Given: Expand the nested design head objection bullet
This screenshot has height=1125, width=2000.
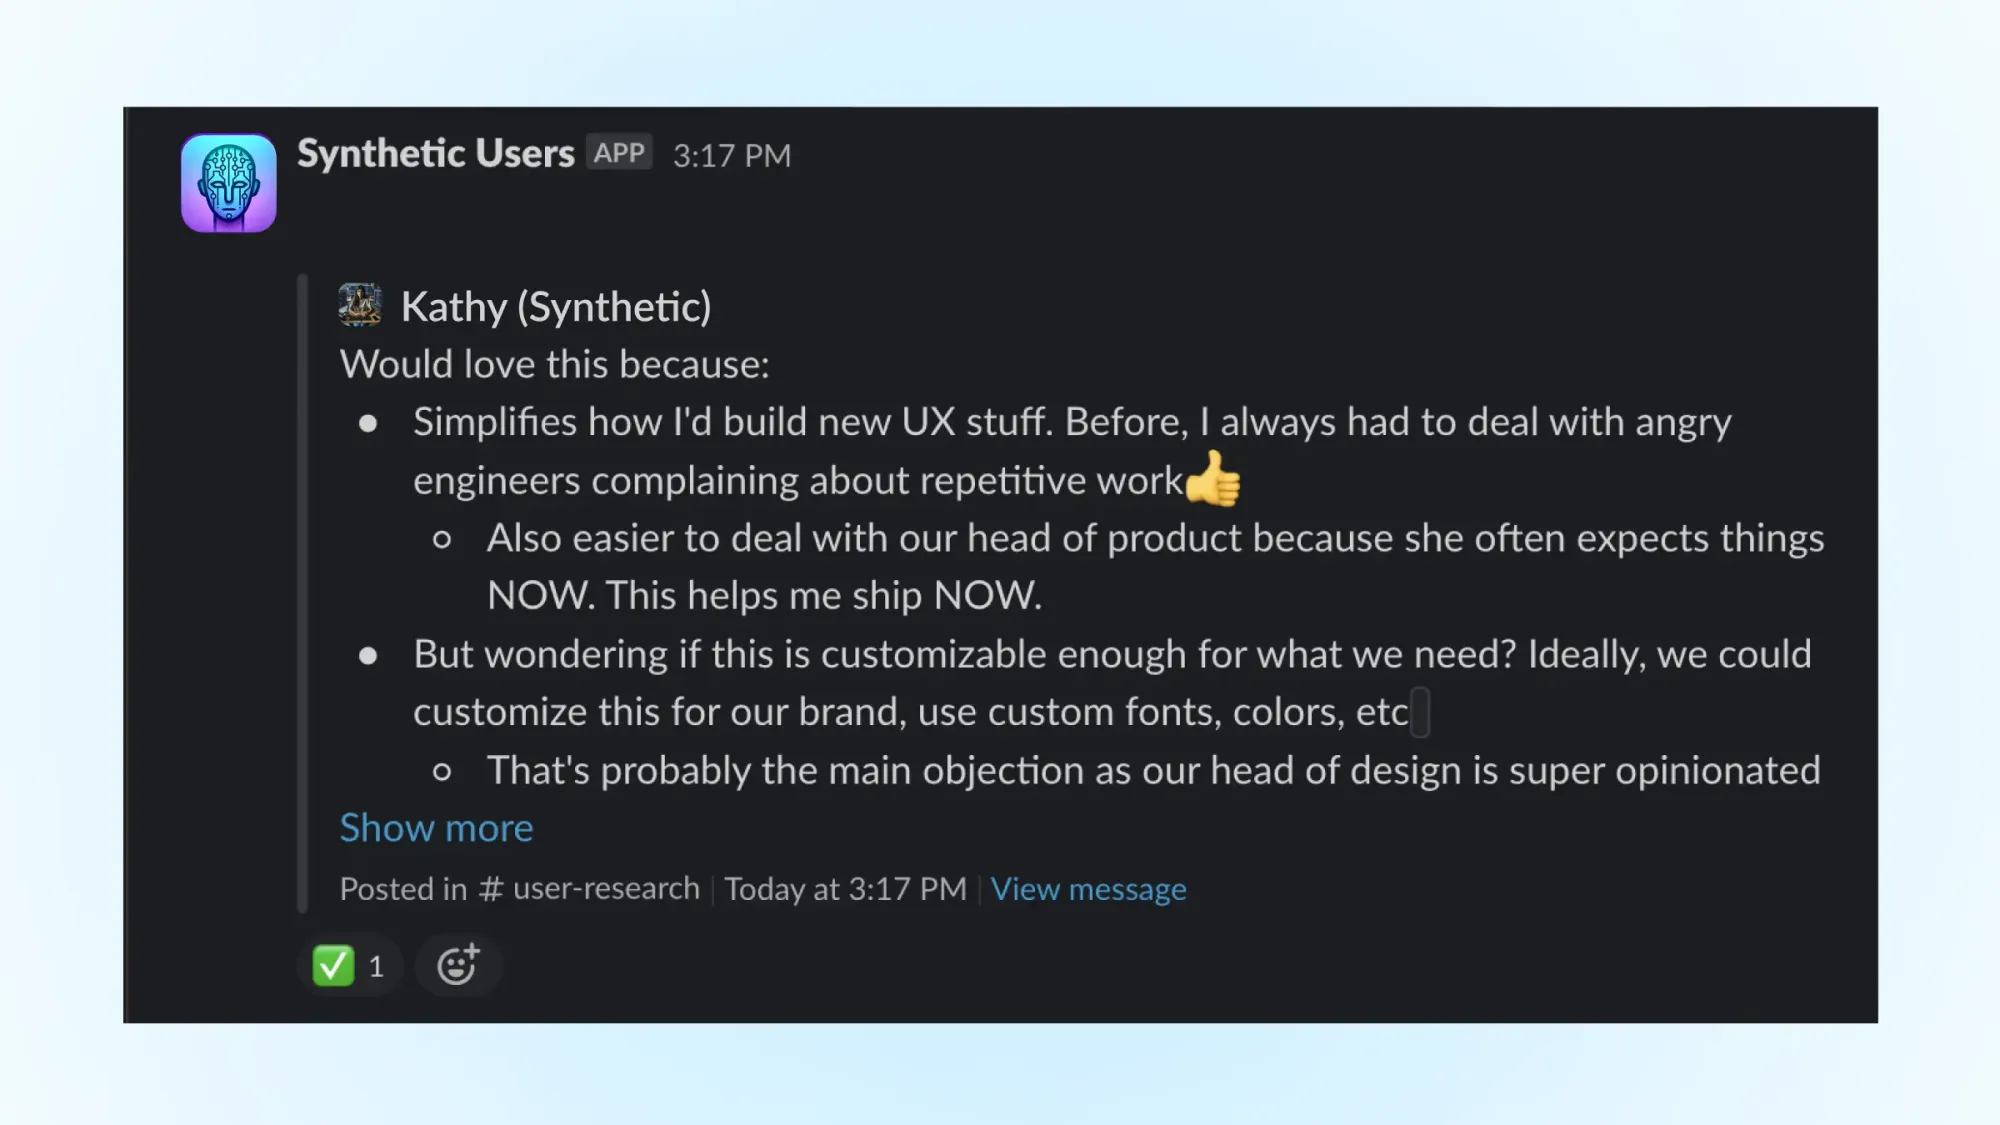Looking at the screenshot, I should 435,826.
